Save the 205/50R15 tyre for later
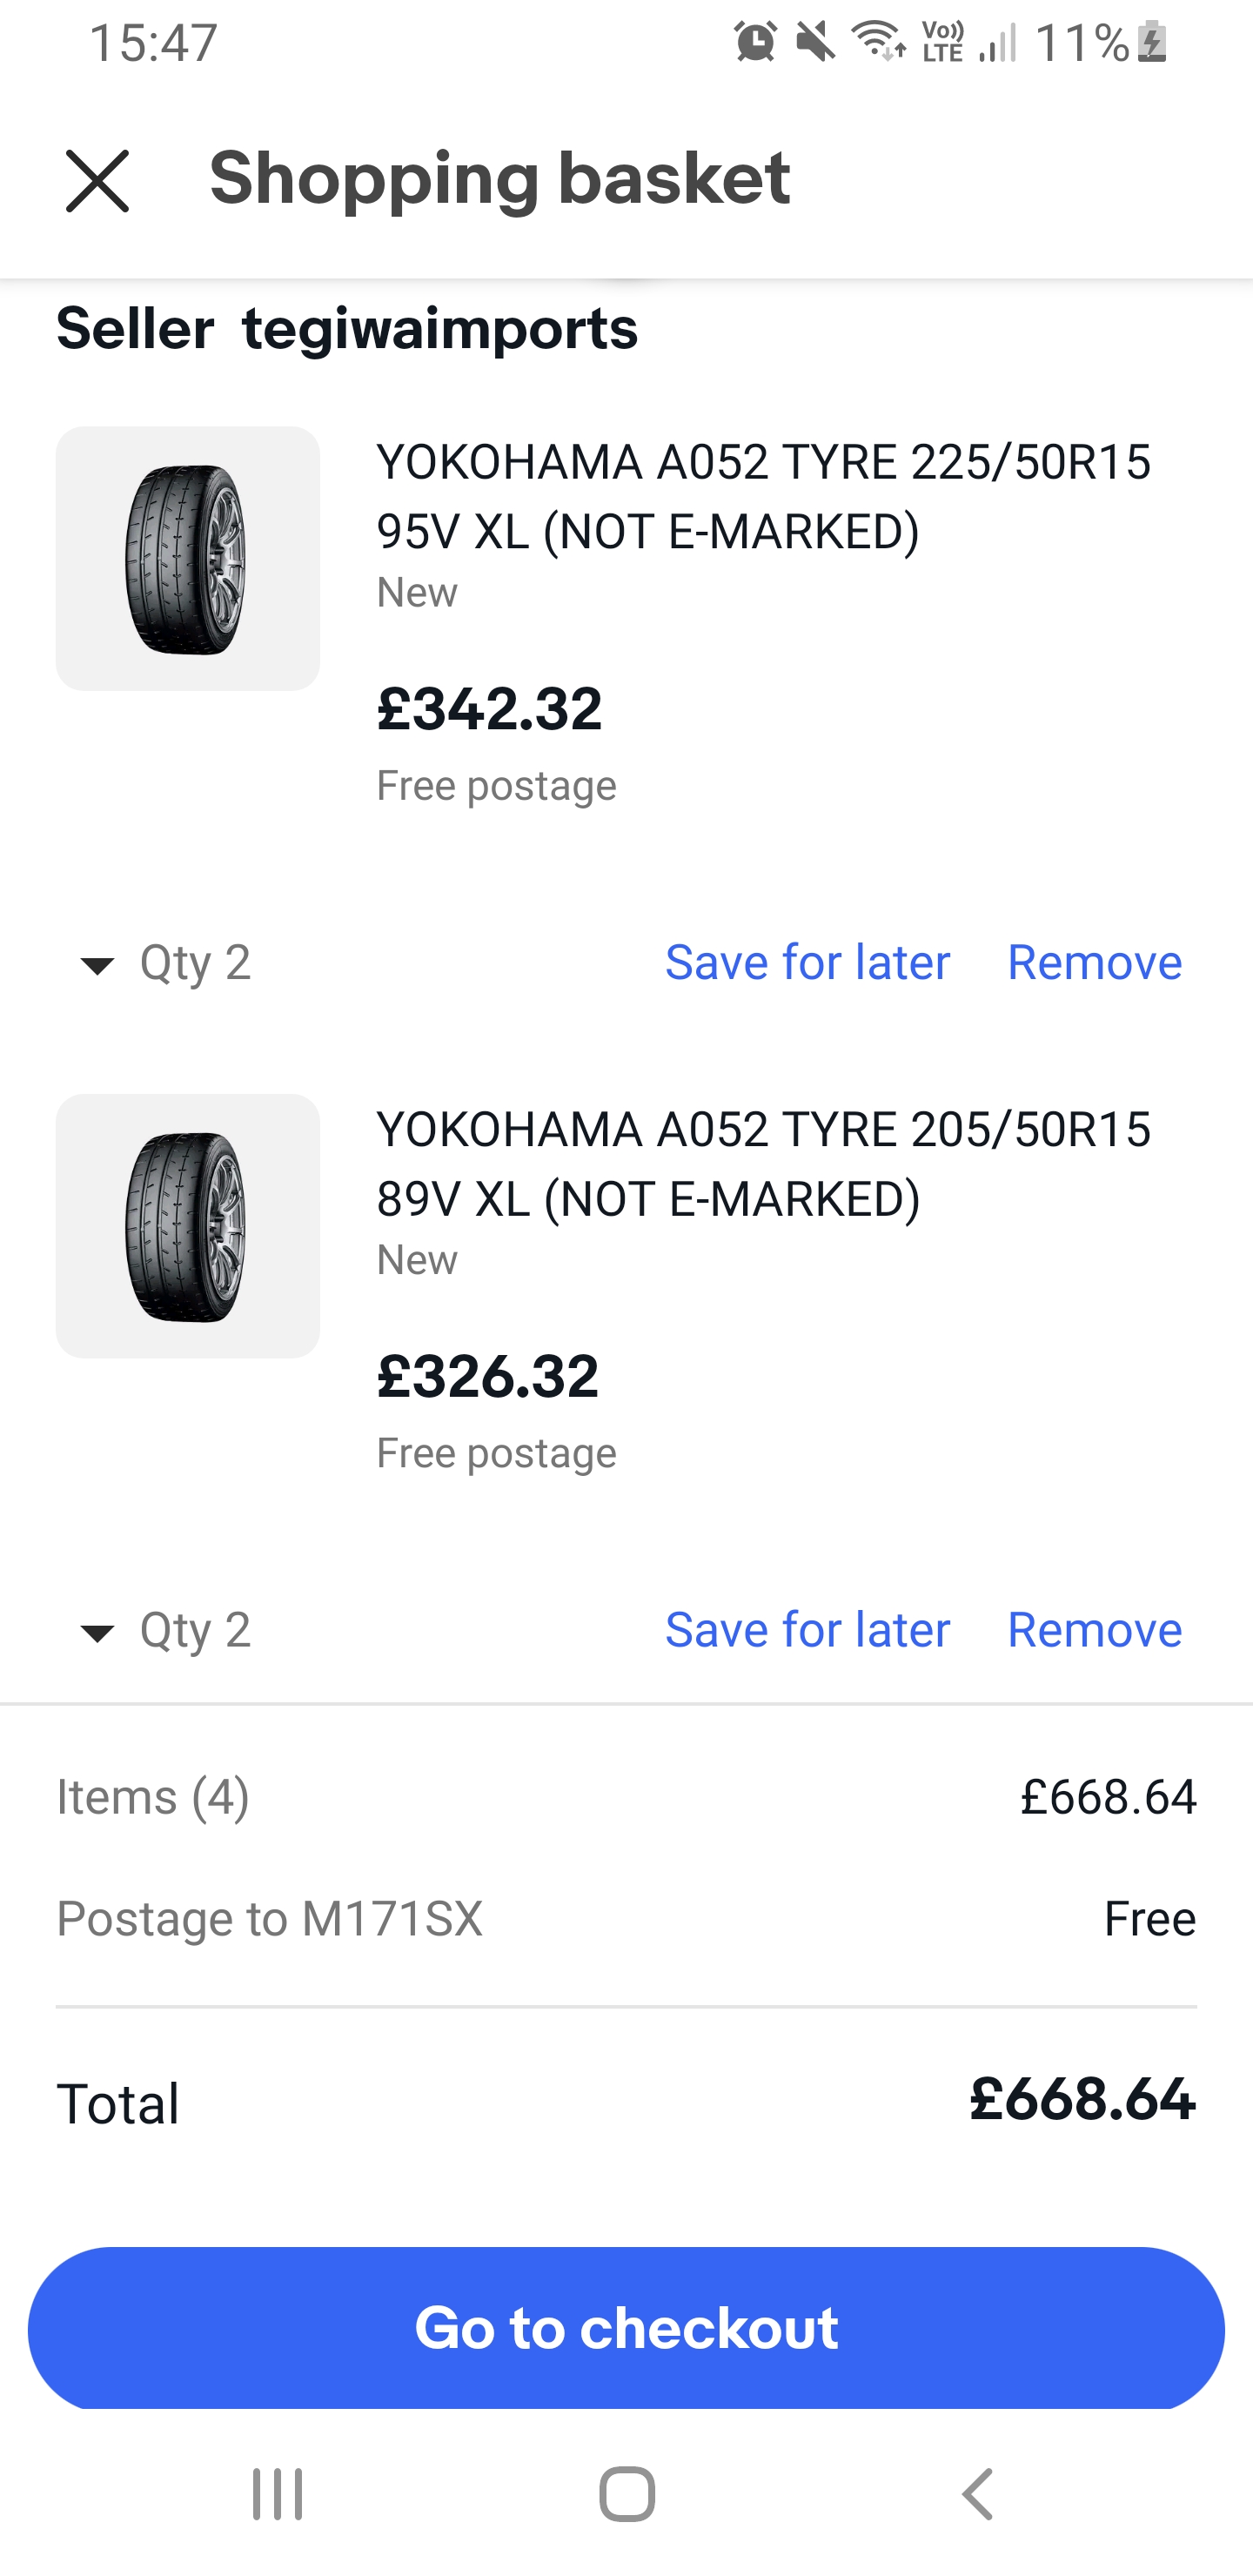The image size is (1253, 2576). coord(807,1630)
